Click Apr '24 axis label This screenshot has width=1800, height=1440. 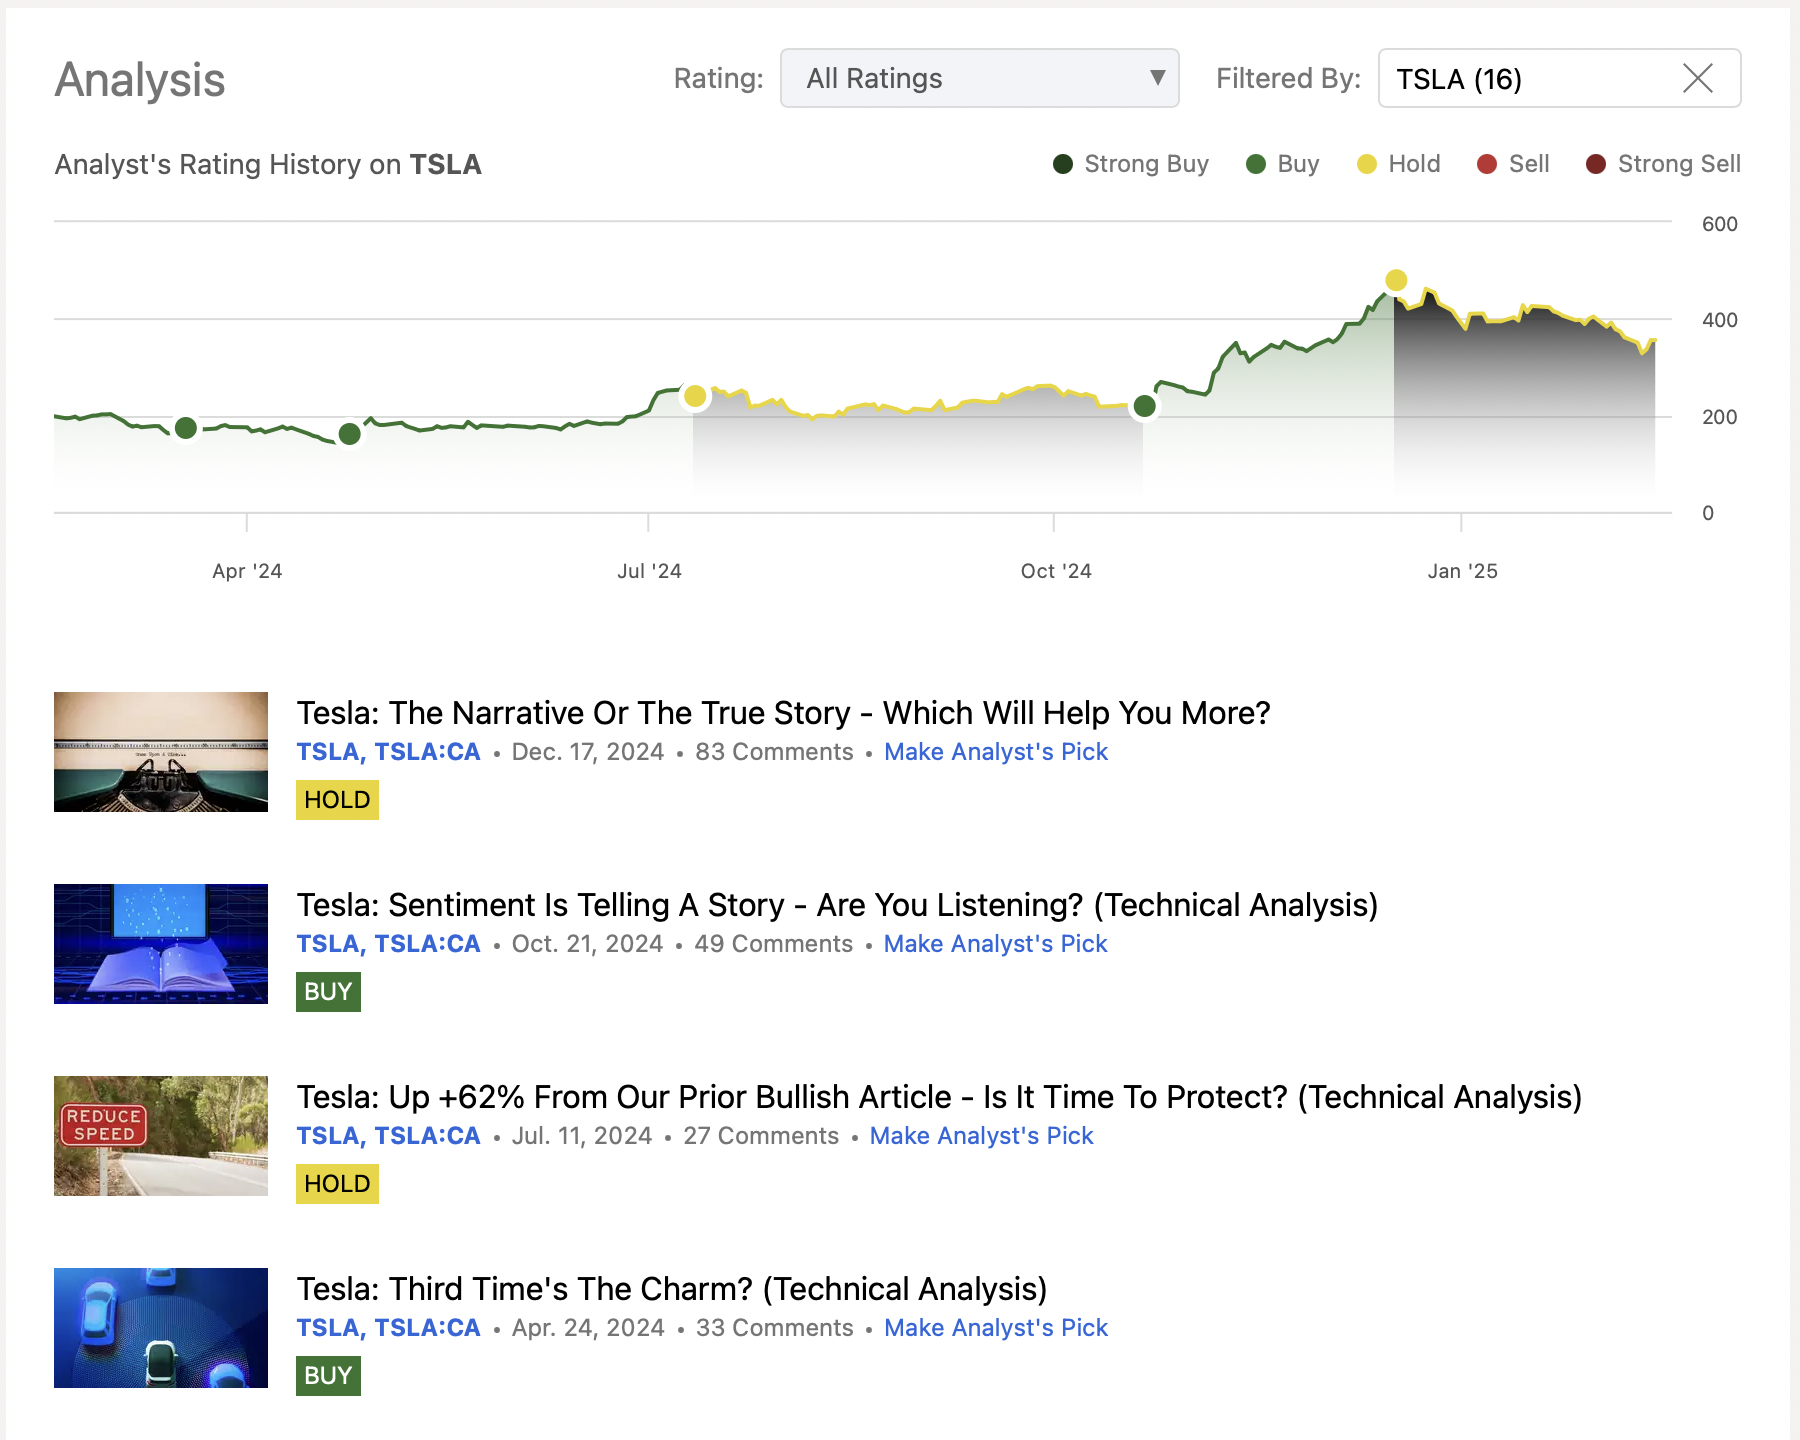point(247,571)
